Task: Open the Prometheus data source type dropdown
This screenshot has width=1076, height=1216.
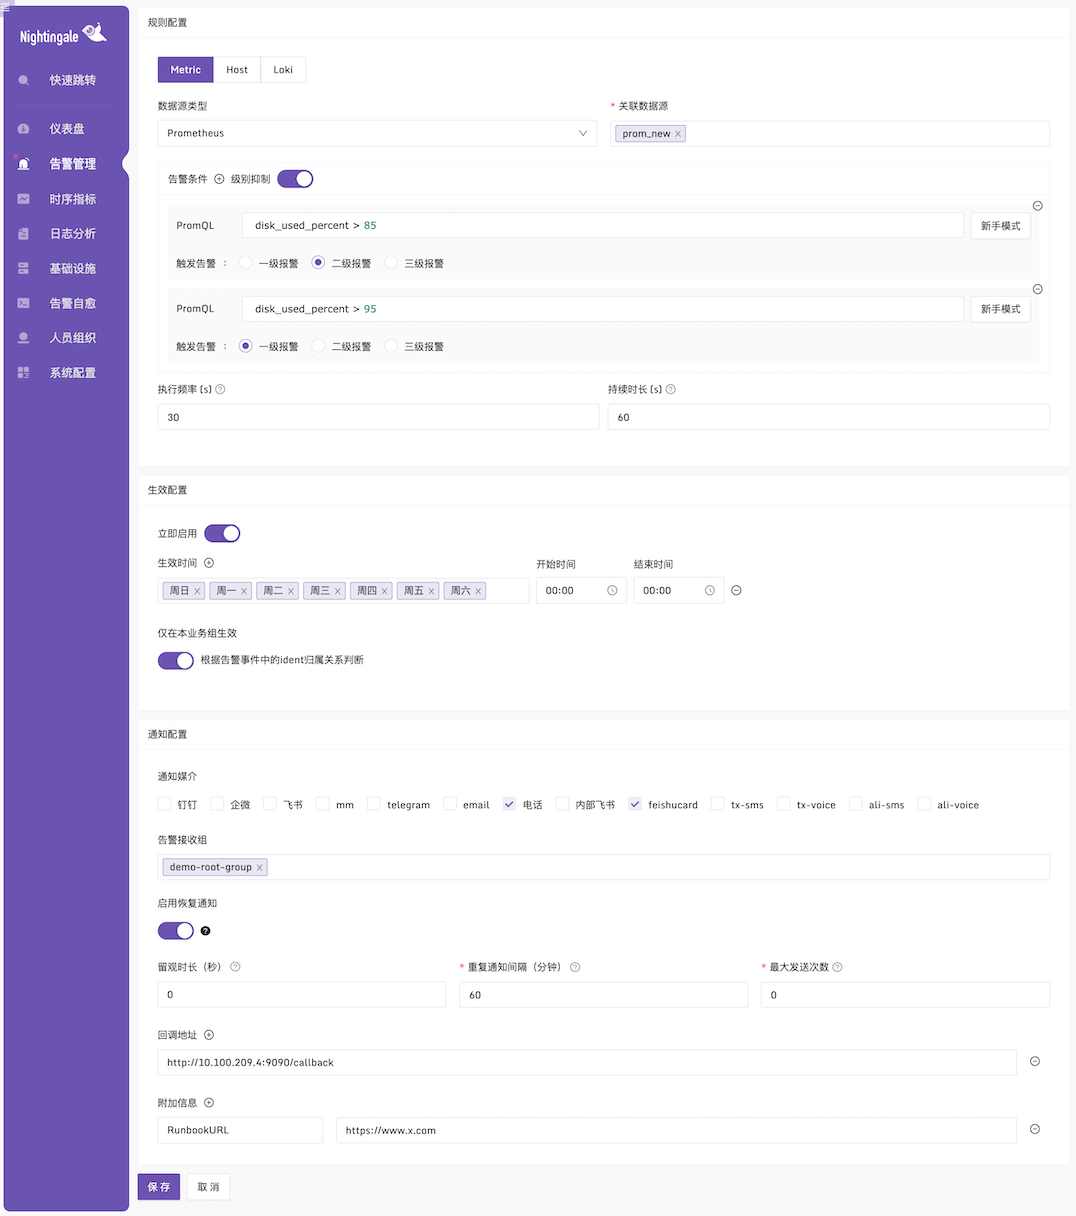Action: 377,133
